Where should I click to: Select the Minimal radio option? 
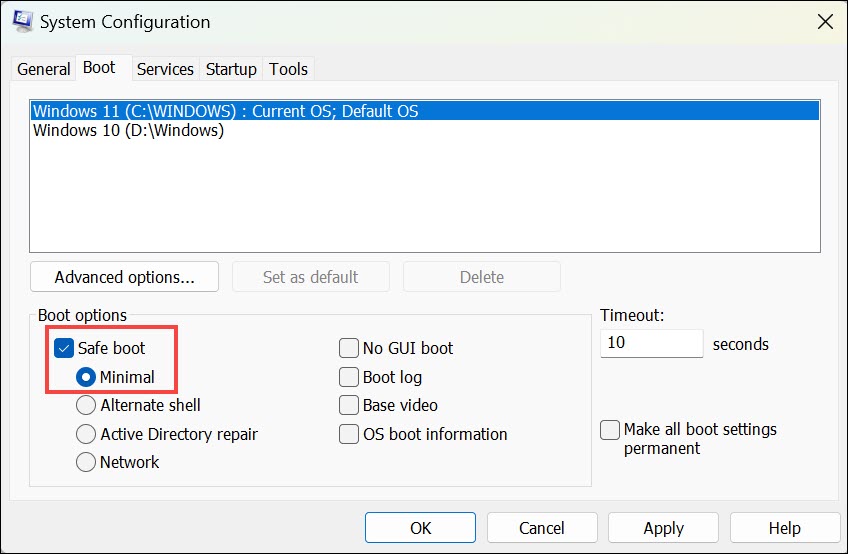[86, 377]
